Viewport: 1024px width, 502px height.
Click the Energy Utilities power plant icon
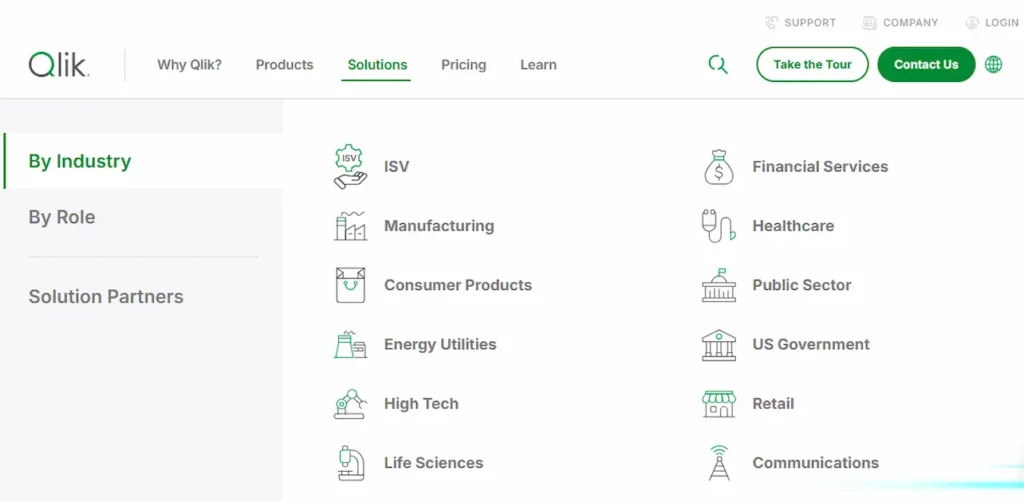[350, 344]
